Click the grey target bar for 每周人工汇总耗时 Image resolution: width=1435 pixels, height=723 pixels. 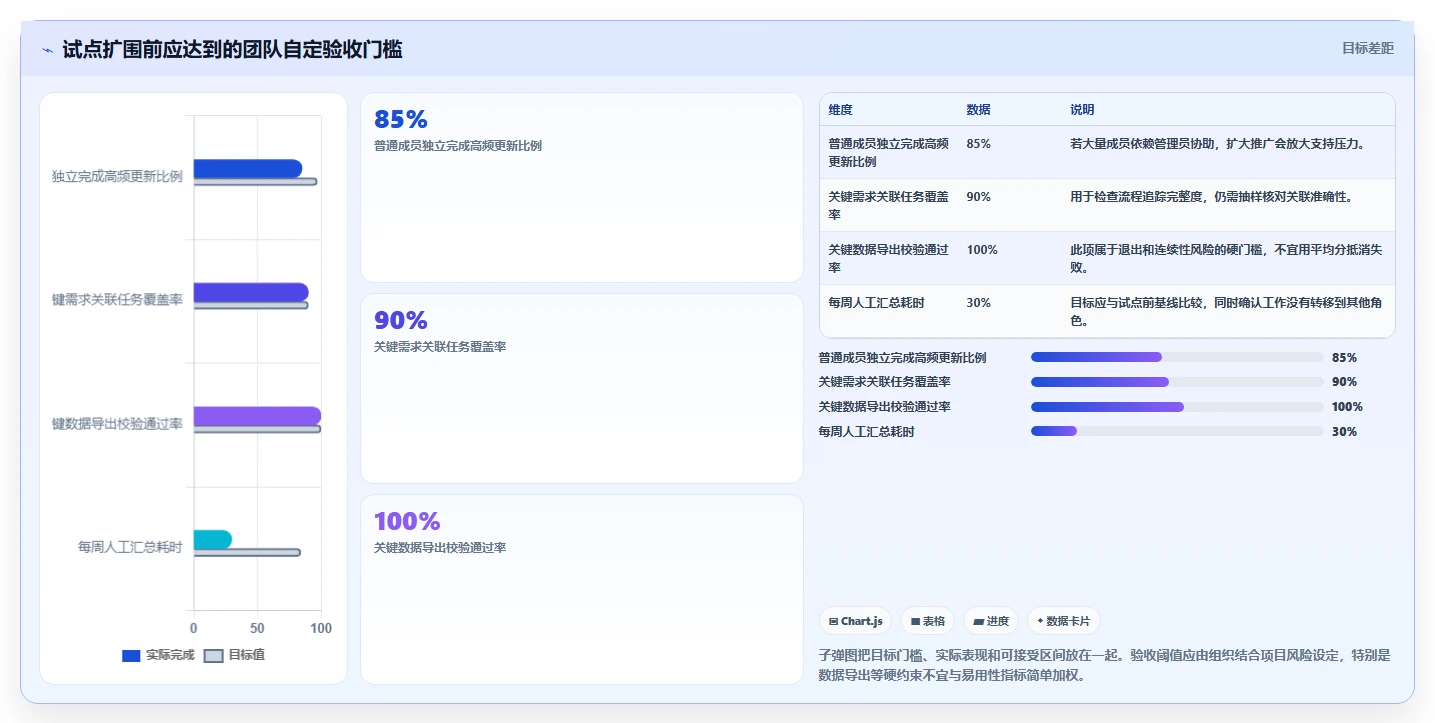pos(246,553)
